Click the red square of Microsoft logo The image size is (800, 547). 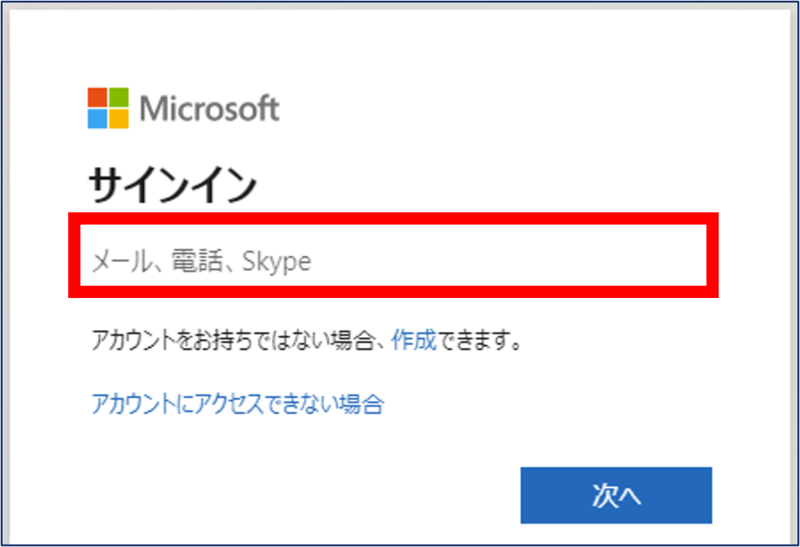[97, 97]
